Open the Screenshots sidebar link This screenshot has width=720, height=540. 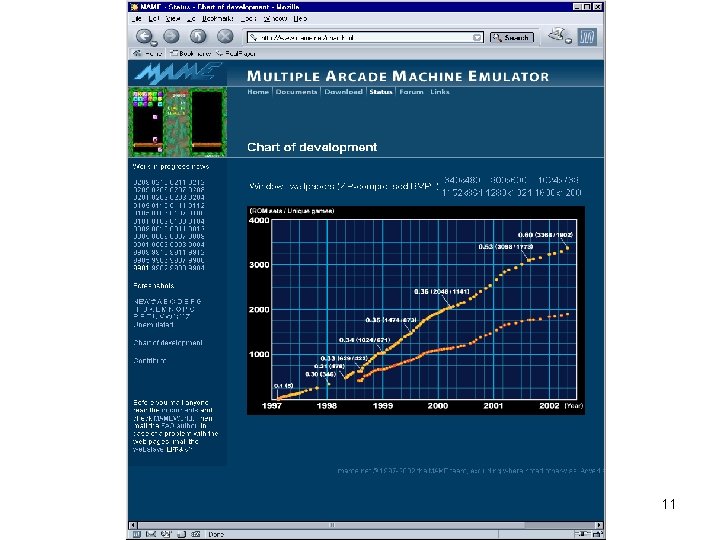click(154, 286)
